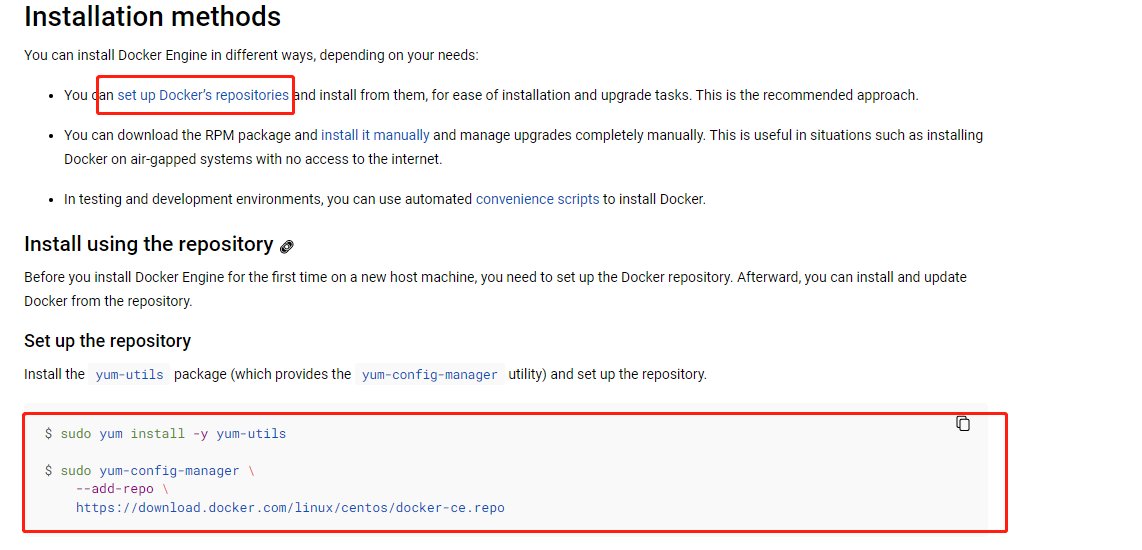Click the line 'Docker from the repository.'
Screen dimensions: 1142x550
[108, 301]
